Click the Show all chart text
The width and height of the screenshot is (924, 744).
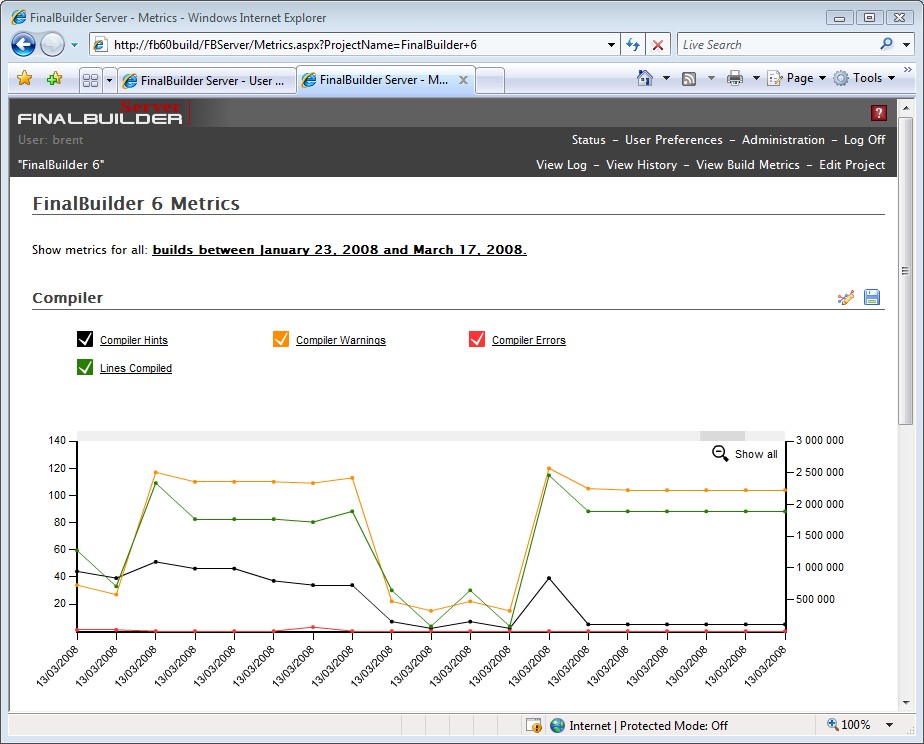click(x=756, y=454)
